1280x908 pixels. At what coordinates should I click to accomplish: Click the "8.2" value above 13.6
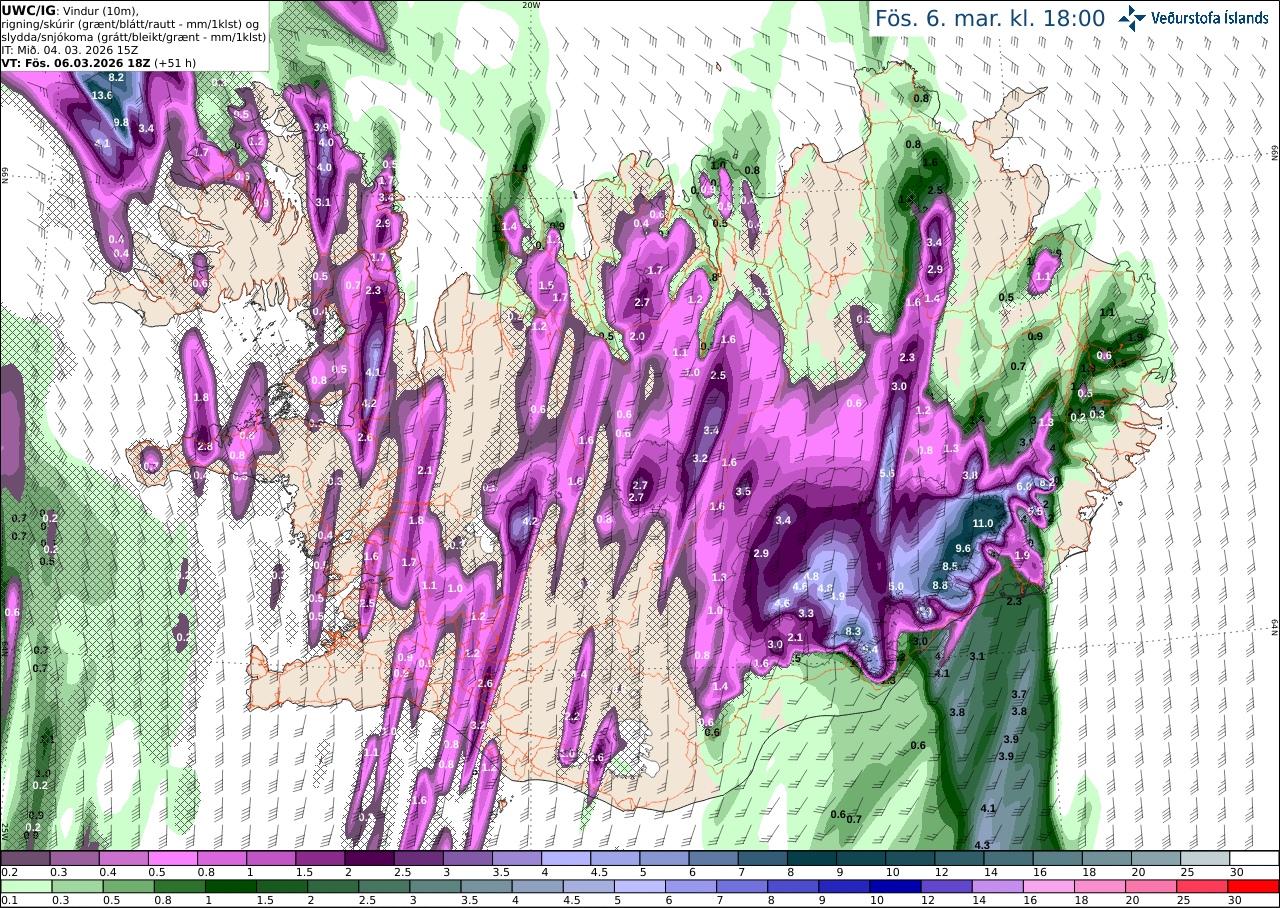coord(116,77)
